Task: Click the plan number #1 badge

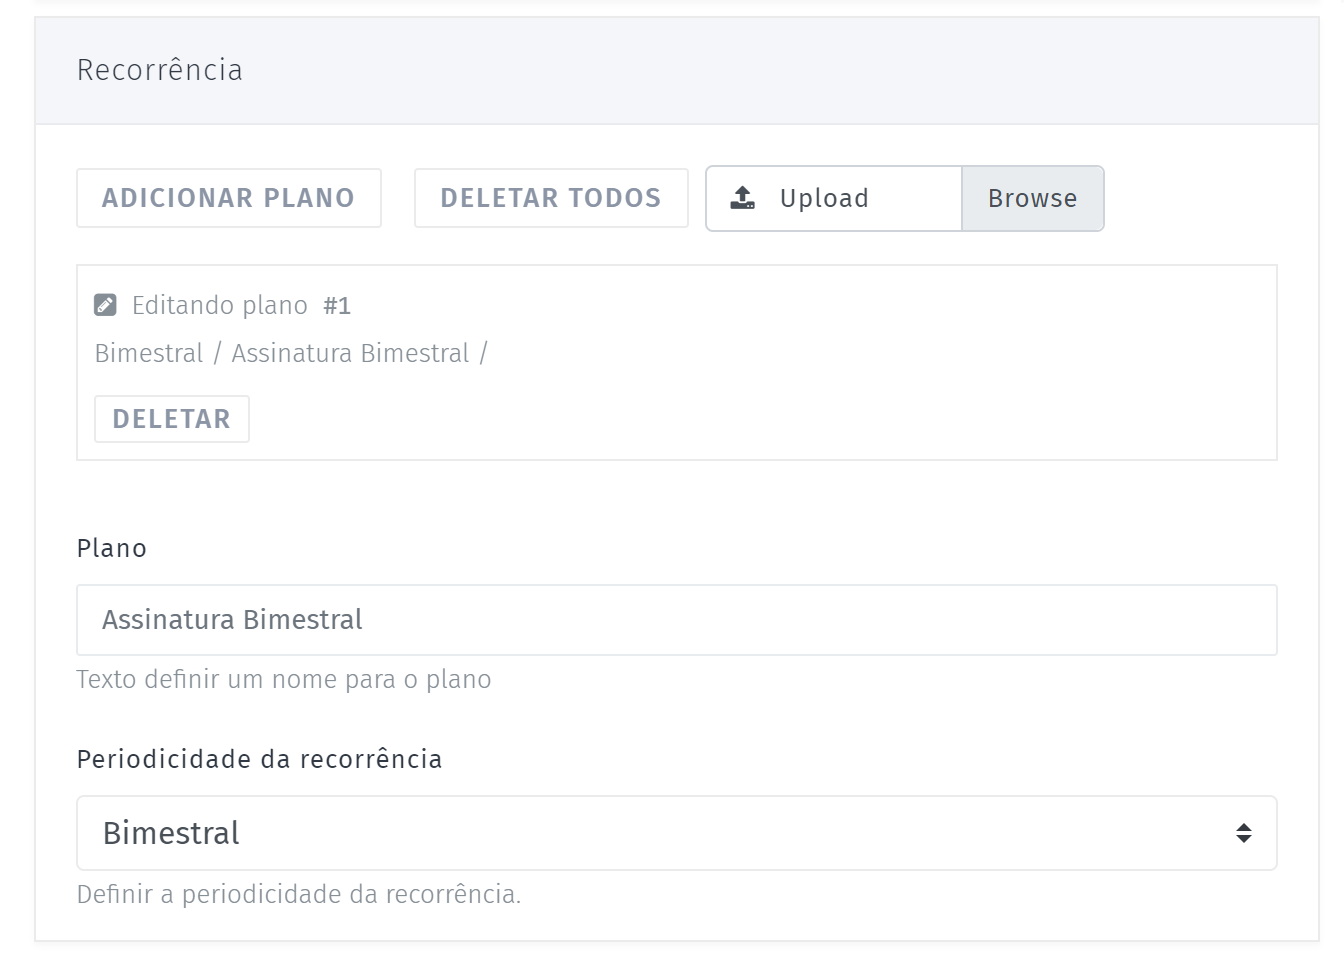Action: point(337,305)
